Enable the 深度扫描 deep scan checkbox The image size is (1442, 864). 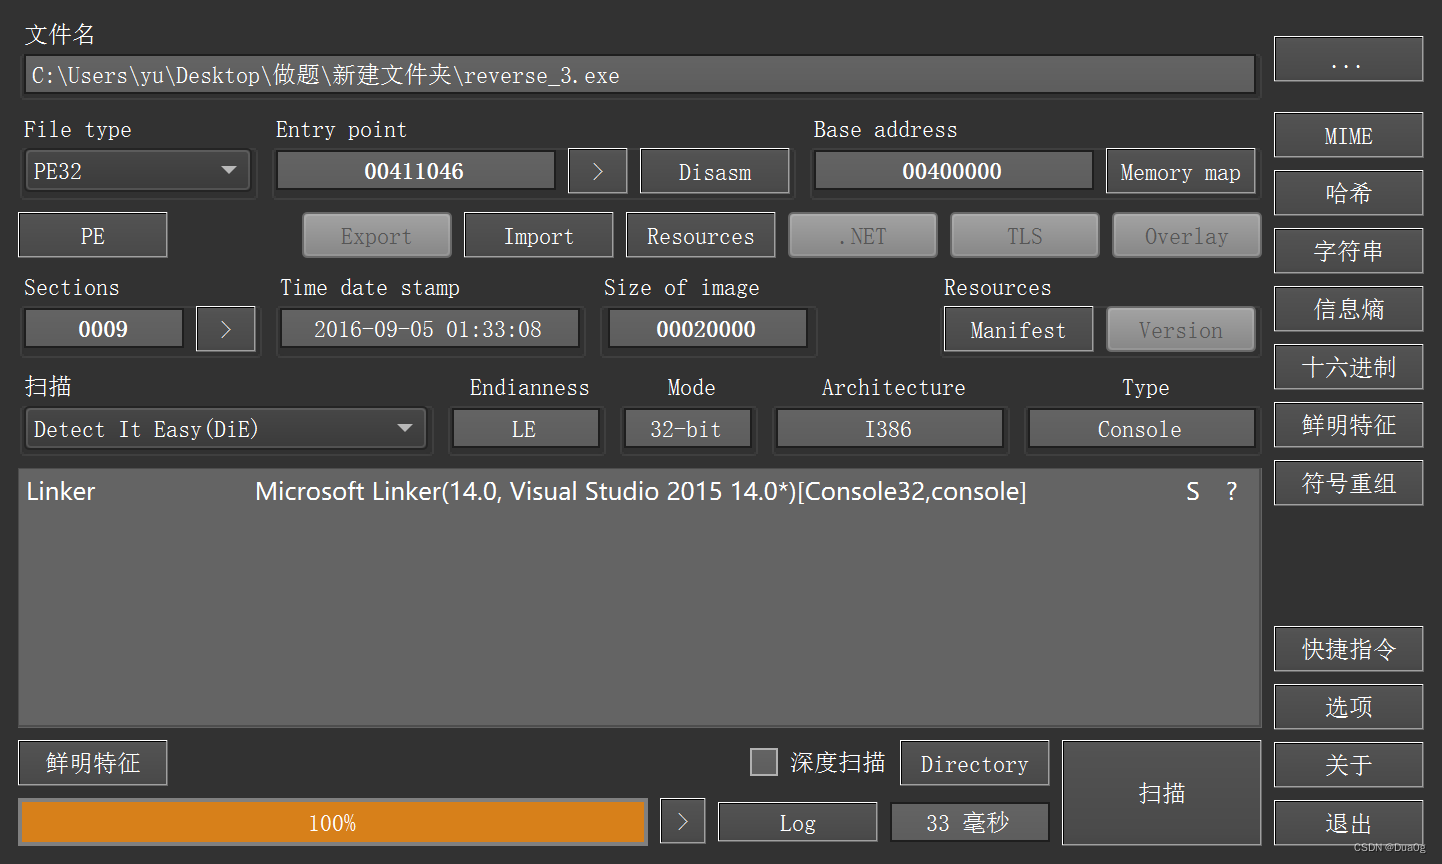[x=764, y=761]
